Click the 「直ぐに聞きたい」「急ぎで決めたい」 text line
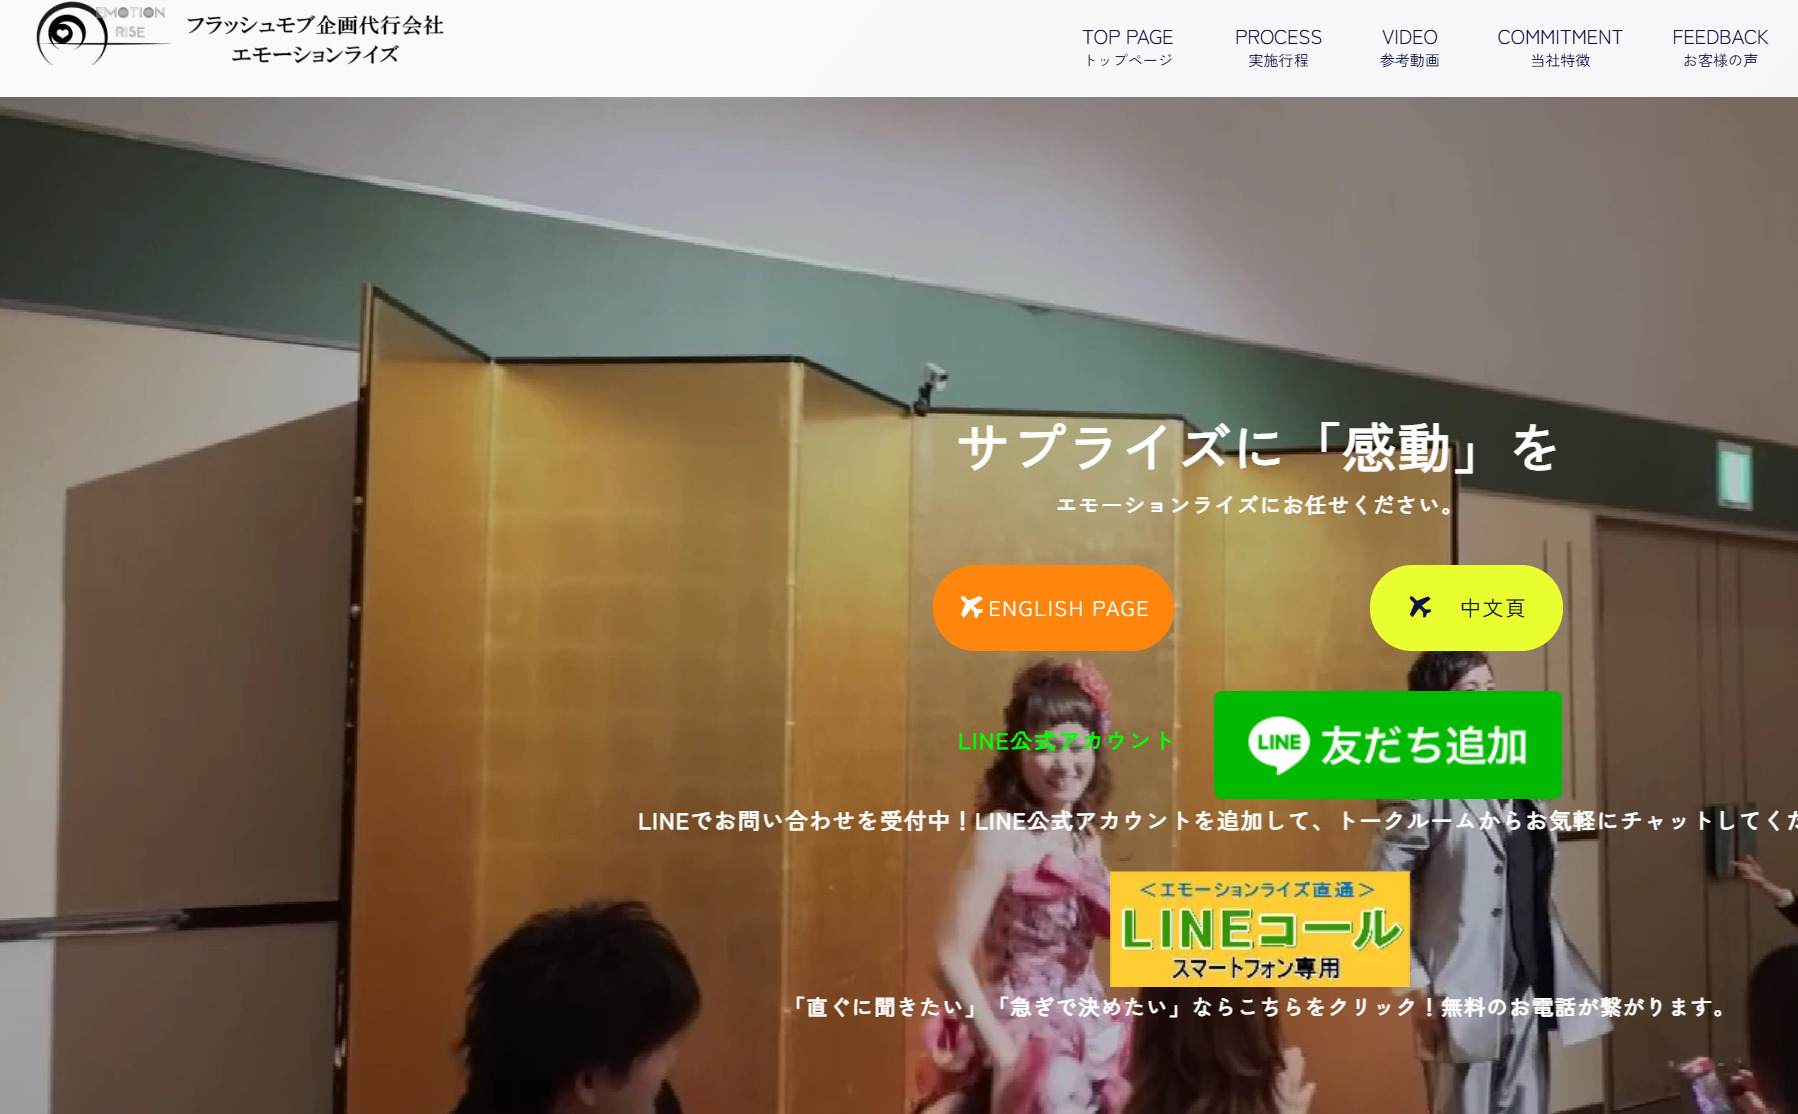 click(x=1258, y=1007)
